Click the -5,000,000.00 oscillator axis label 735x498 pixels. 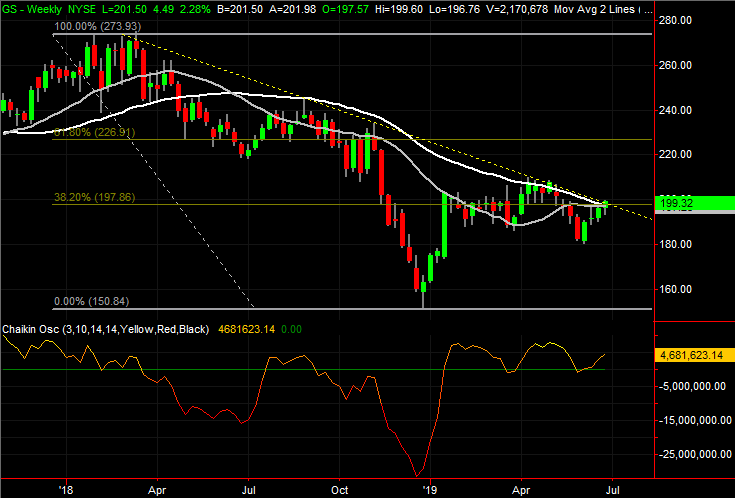click(x=694, y=387)
